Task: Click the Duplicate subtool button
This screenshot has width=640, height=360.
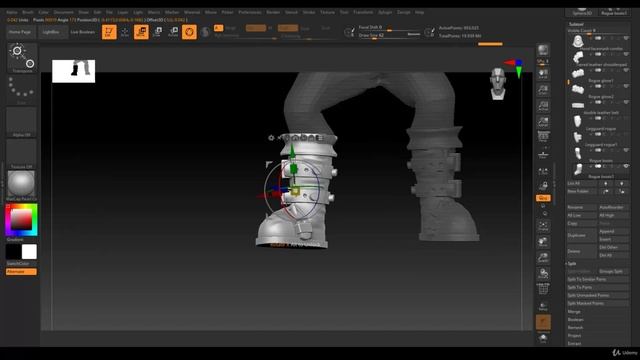Action: tap(582, 236)
